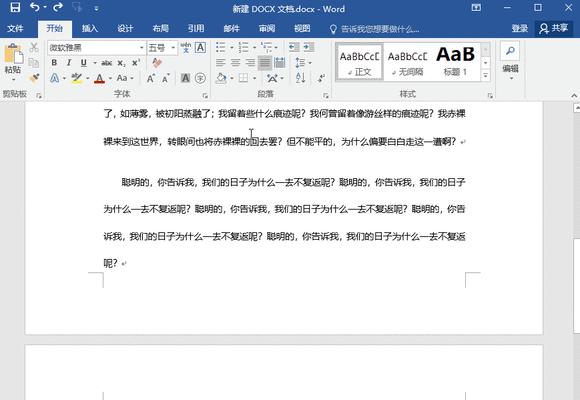This screenshot has height=400, width=580.
Task: Justify the paragraph text
Action: (265, 63)
